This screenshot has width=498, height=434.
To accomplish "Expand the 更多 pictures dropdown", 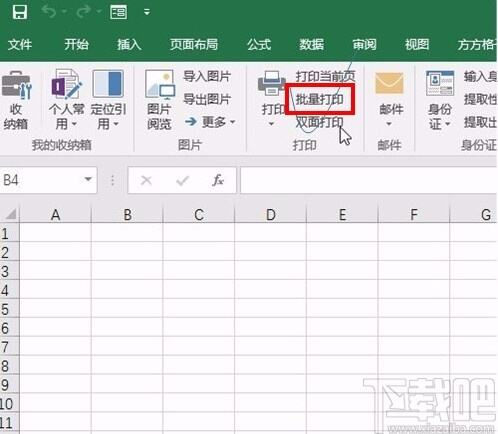I will click(210, 122).
